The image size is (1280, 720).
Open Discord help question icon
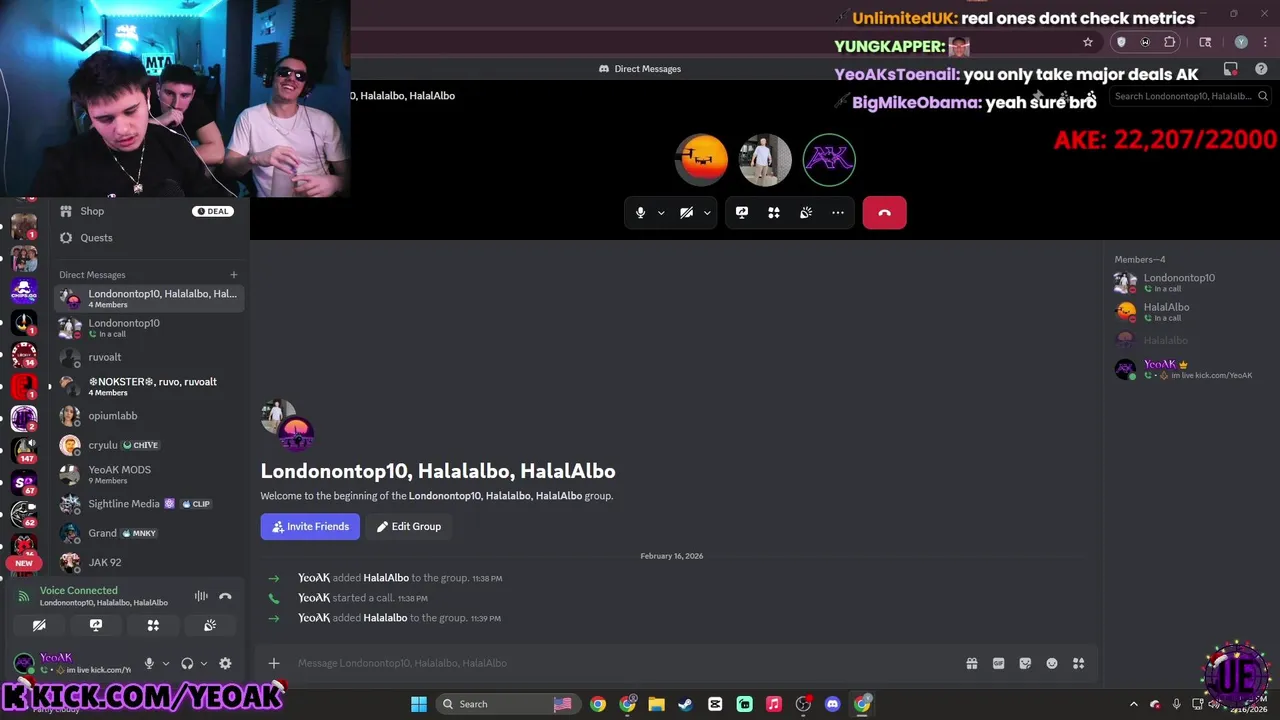click(1261, 69)
